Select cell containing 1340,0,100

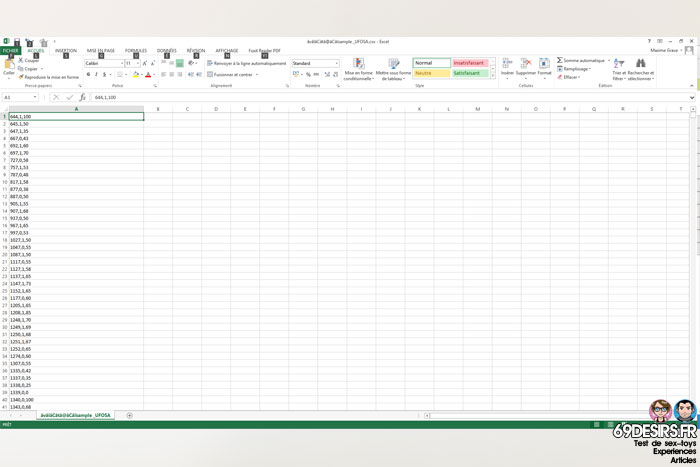pos(76,400)
